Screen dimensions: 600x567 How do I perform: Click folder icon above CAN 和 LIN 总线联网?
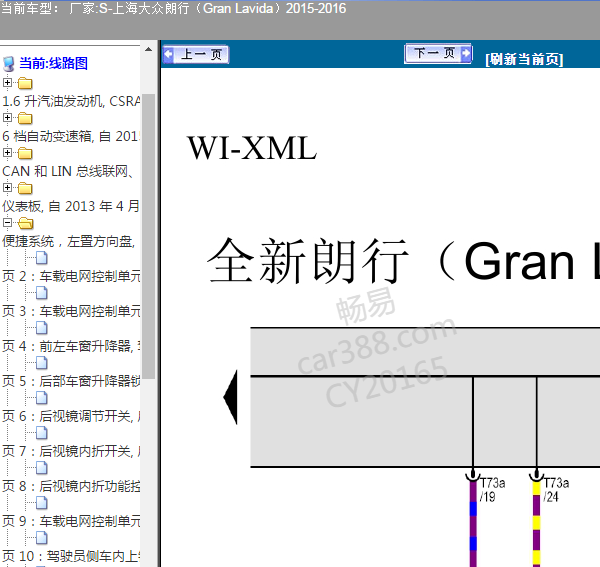pos(25,153)
